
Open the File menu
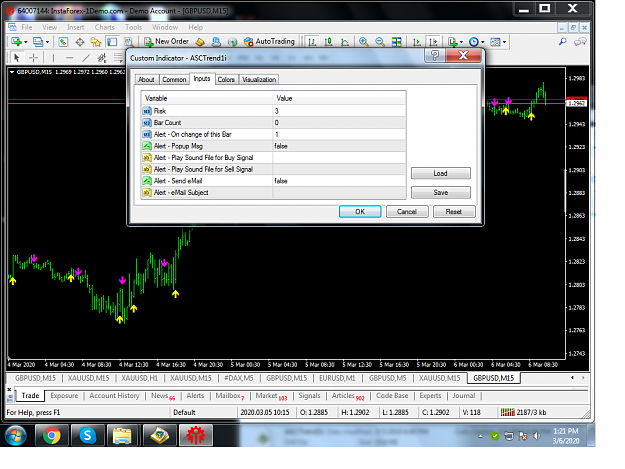click(x=27, y=27)
